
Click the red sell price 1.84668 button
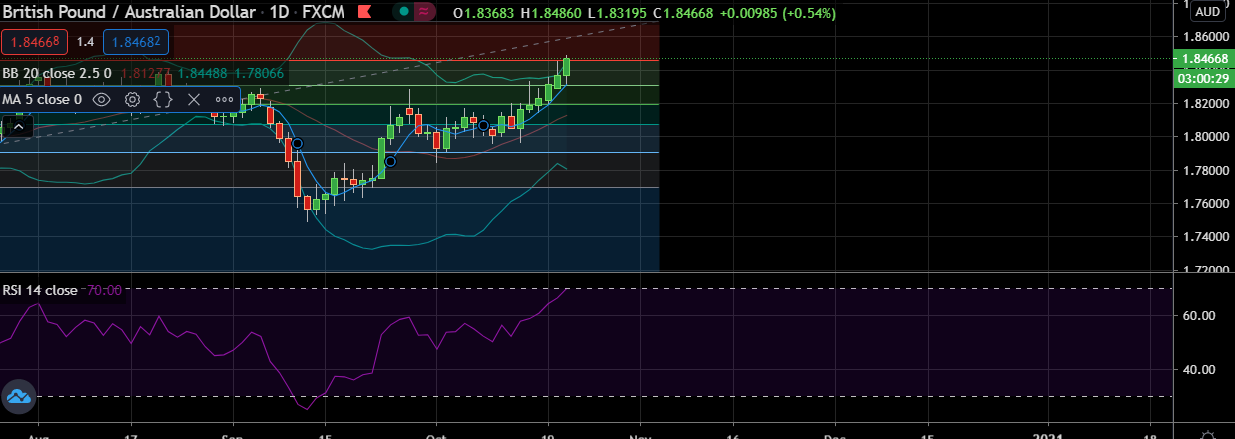coord(33,43)
